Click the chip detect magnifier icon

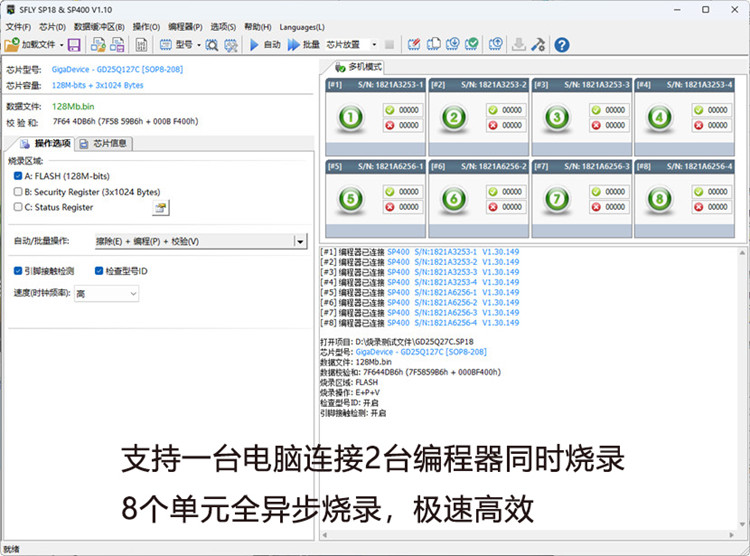click(x=211, y=45)
